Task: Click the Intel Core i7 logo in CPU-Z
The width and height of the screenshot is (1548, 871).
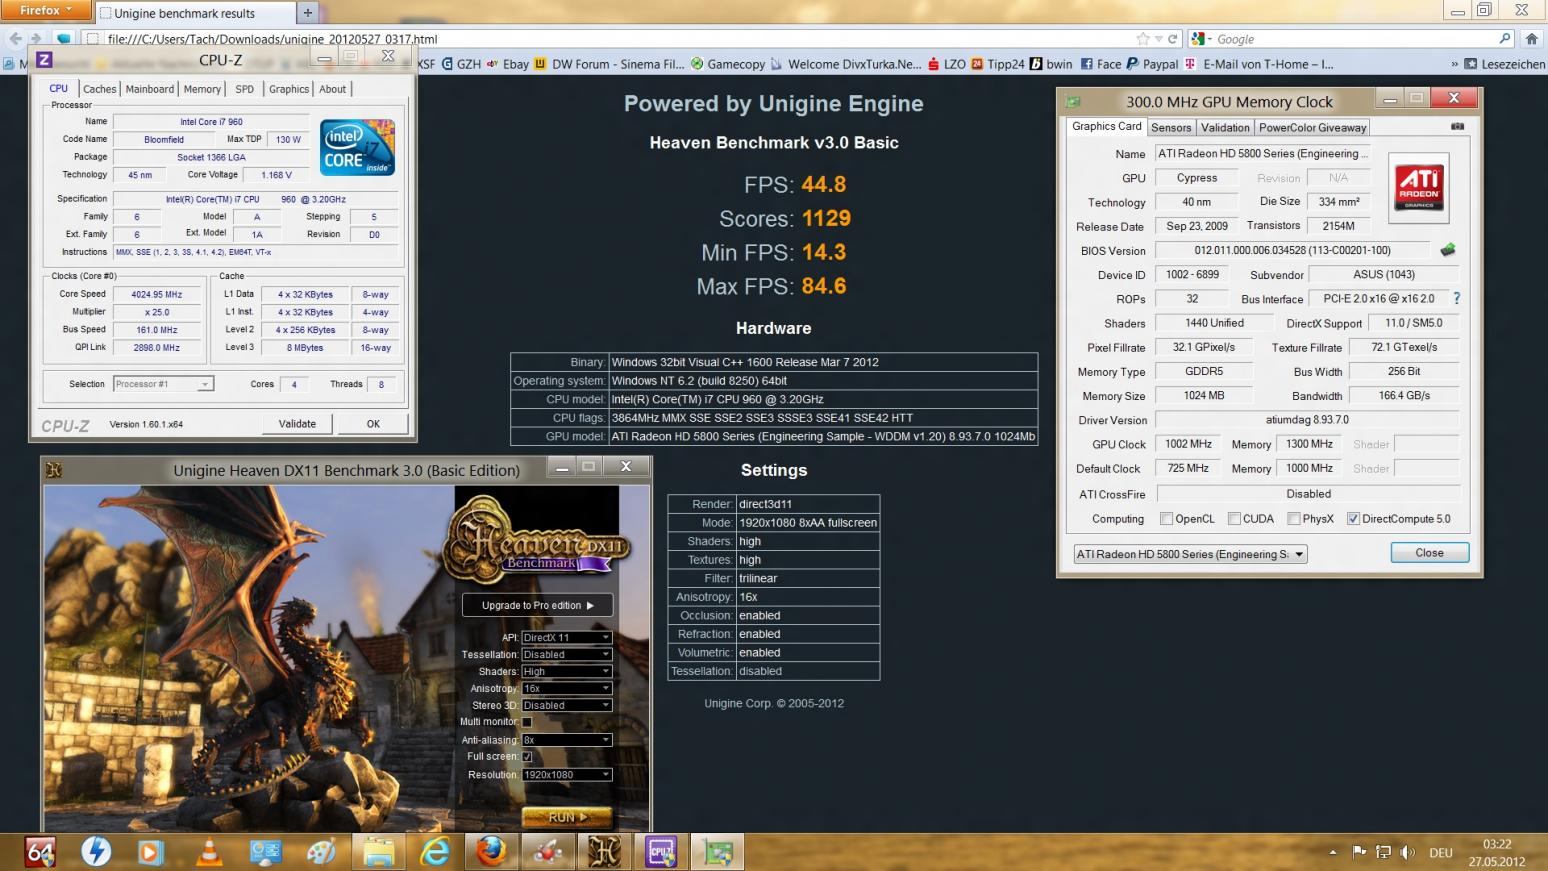Action: coord(357,148)
